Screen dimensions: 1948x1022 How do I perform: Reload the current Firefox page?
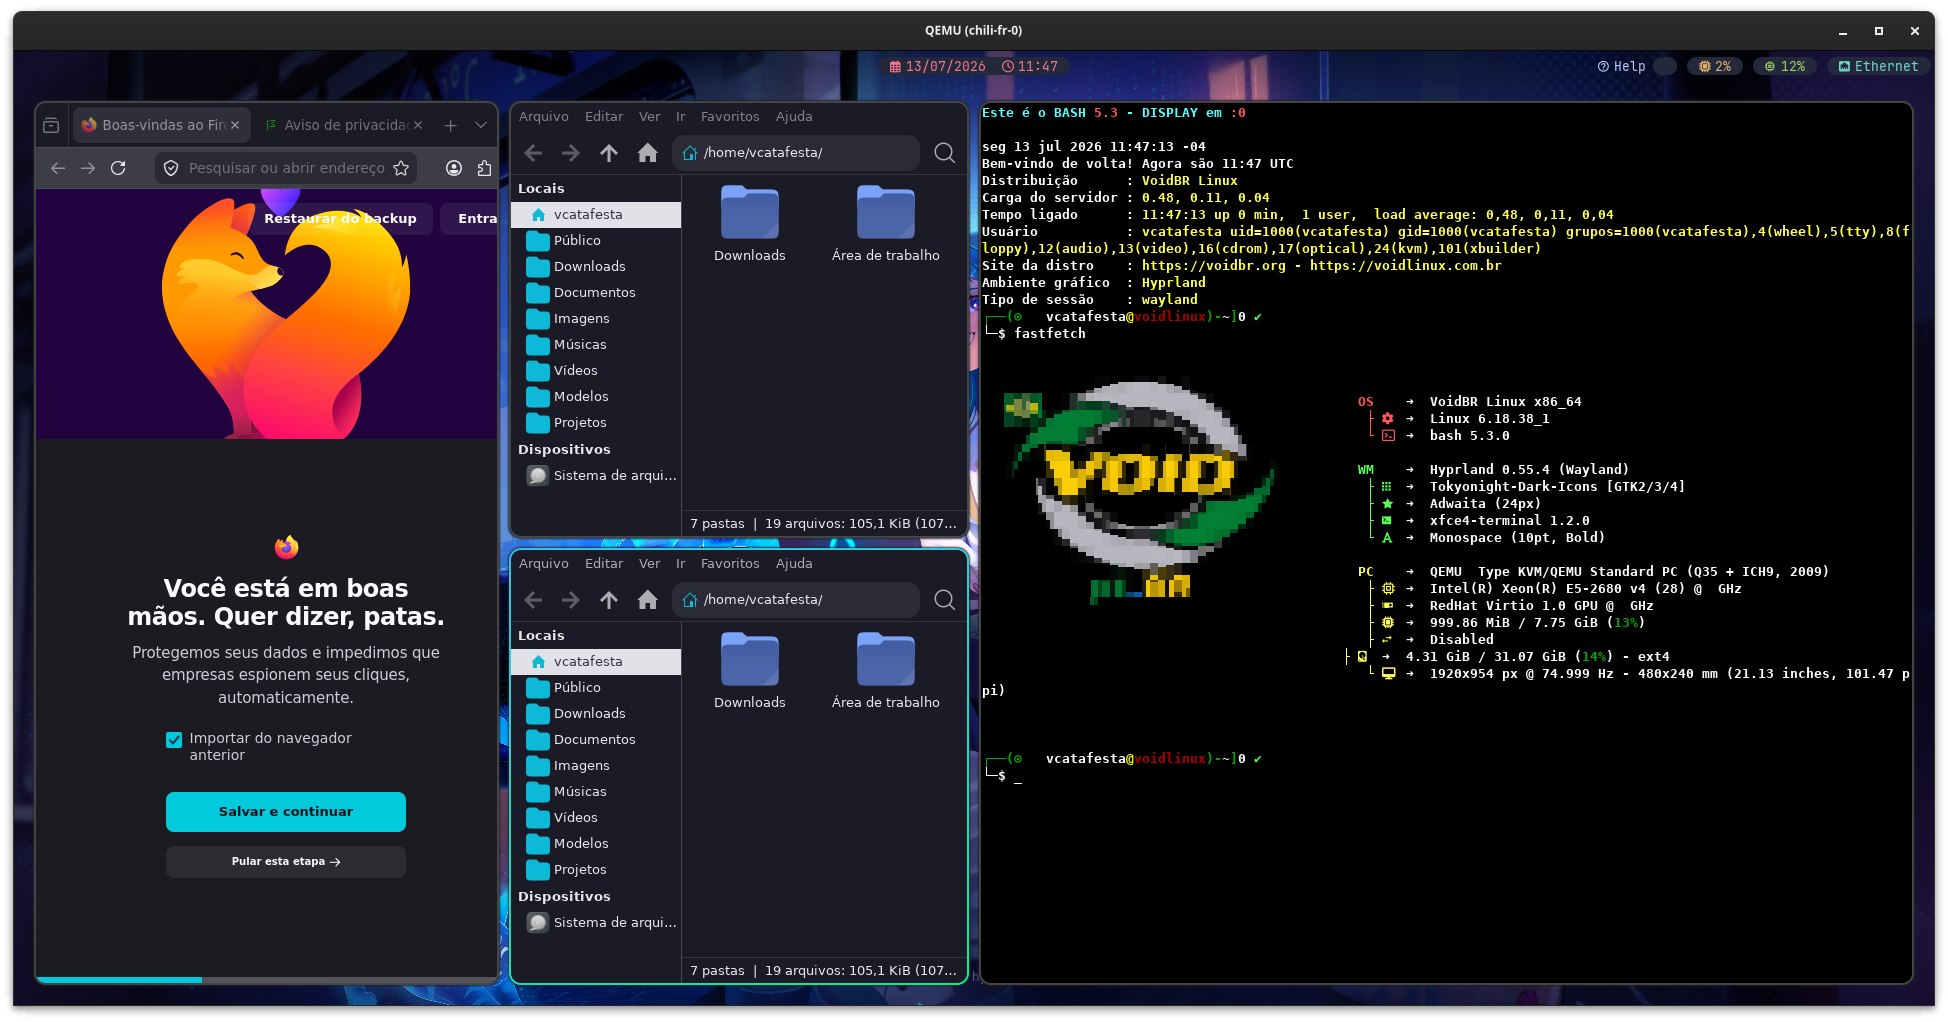(118, 168)
